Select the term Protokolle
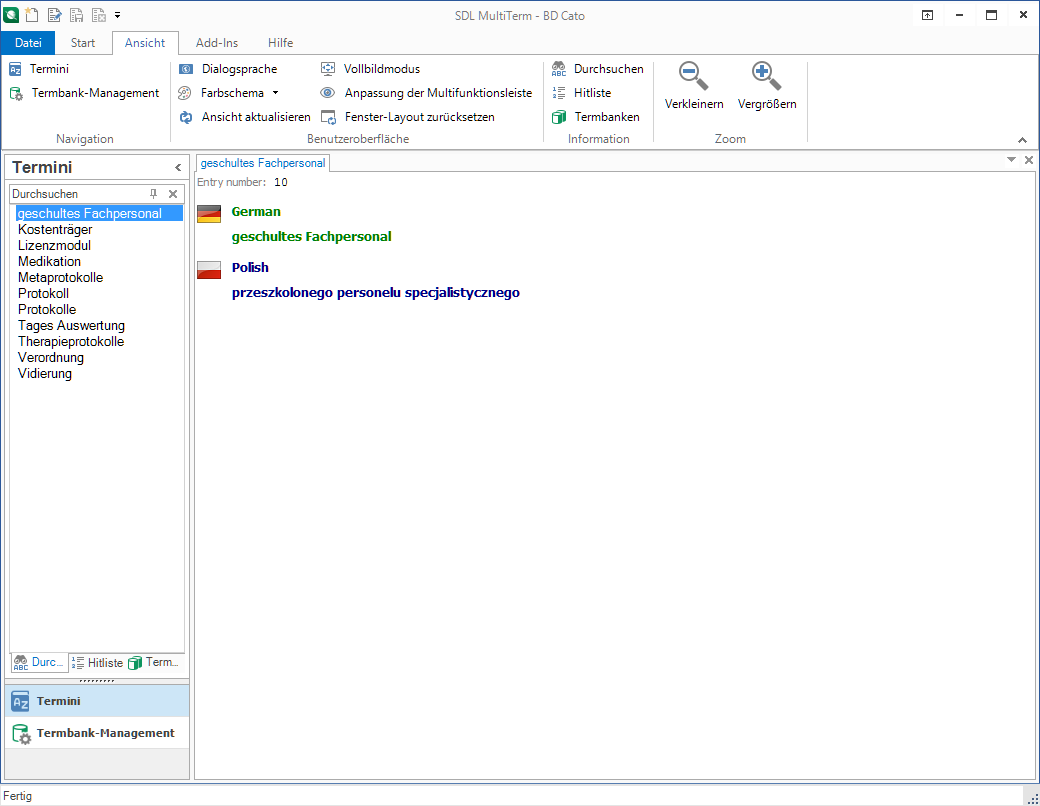1040x806 pixels. [x=47, y=309]
